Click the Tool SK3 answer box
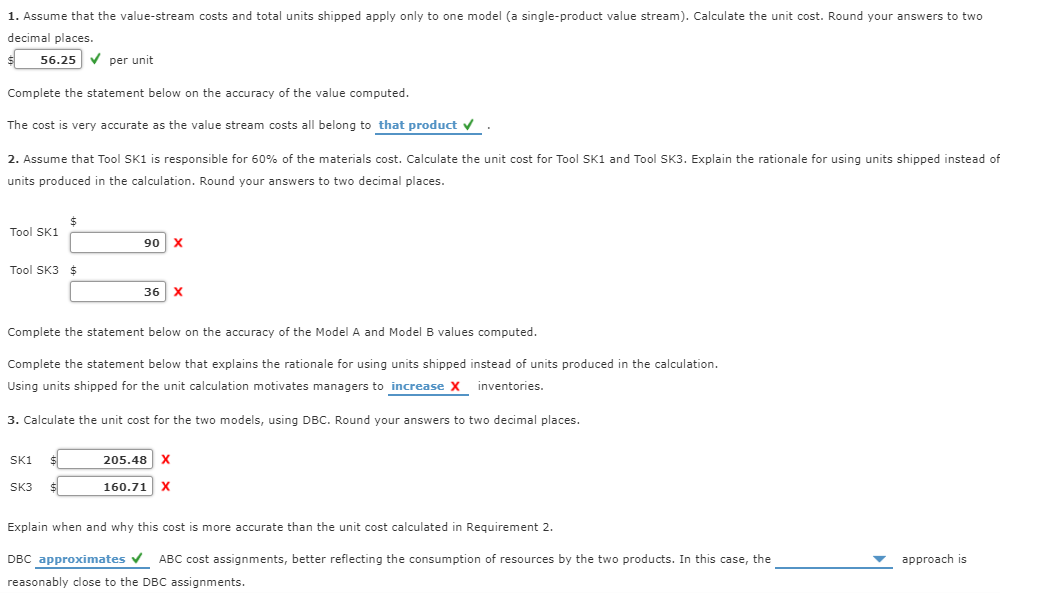 (x=117, y=292)
